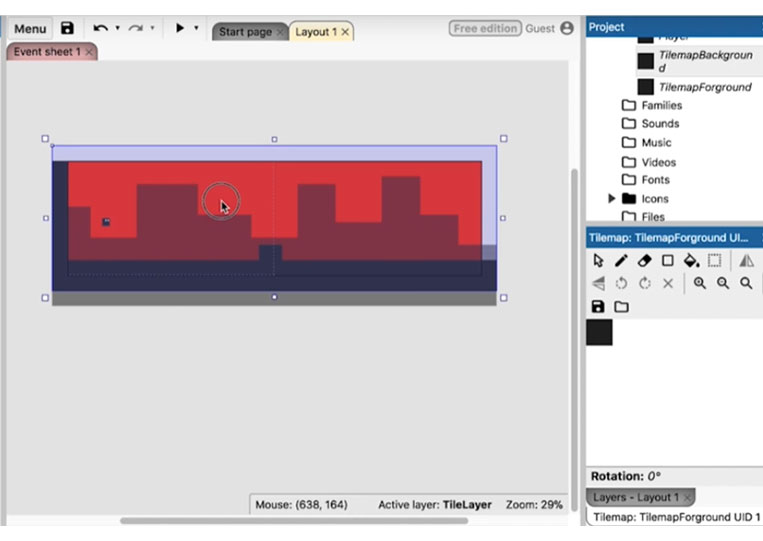
Task: Click rotate tile clockwise icon
Action: [645, 283]
